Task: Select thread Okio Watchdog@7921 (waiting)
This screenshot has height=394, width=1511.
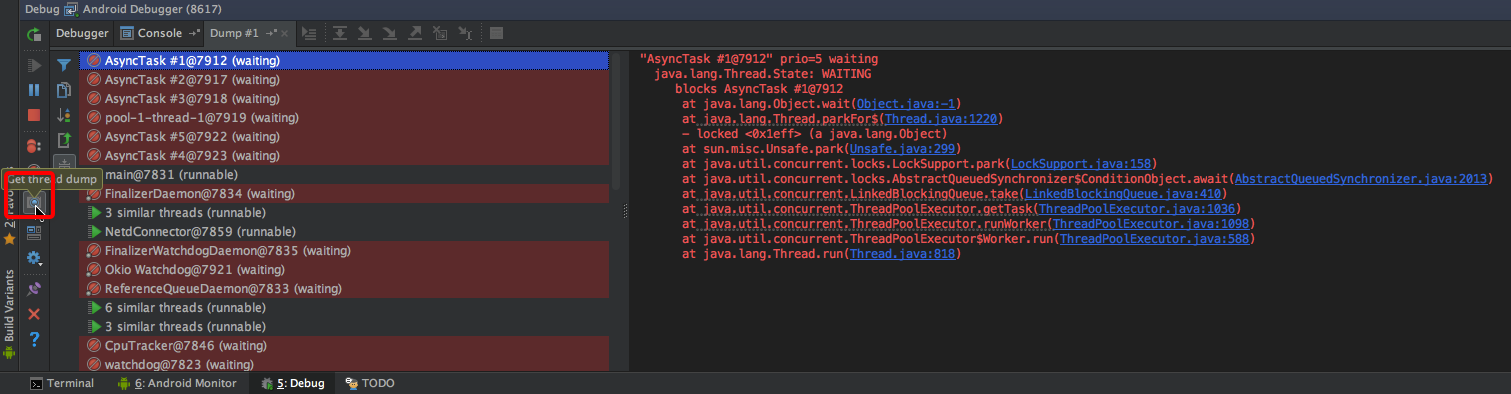Action: [x=344, y=270]
